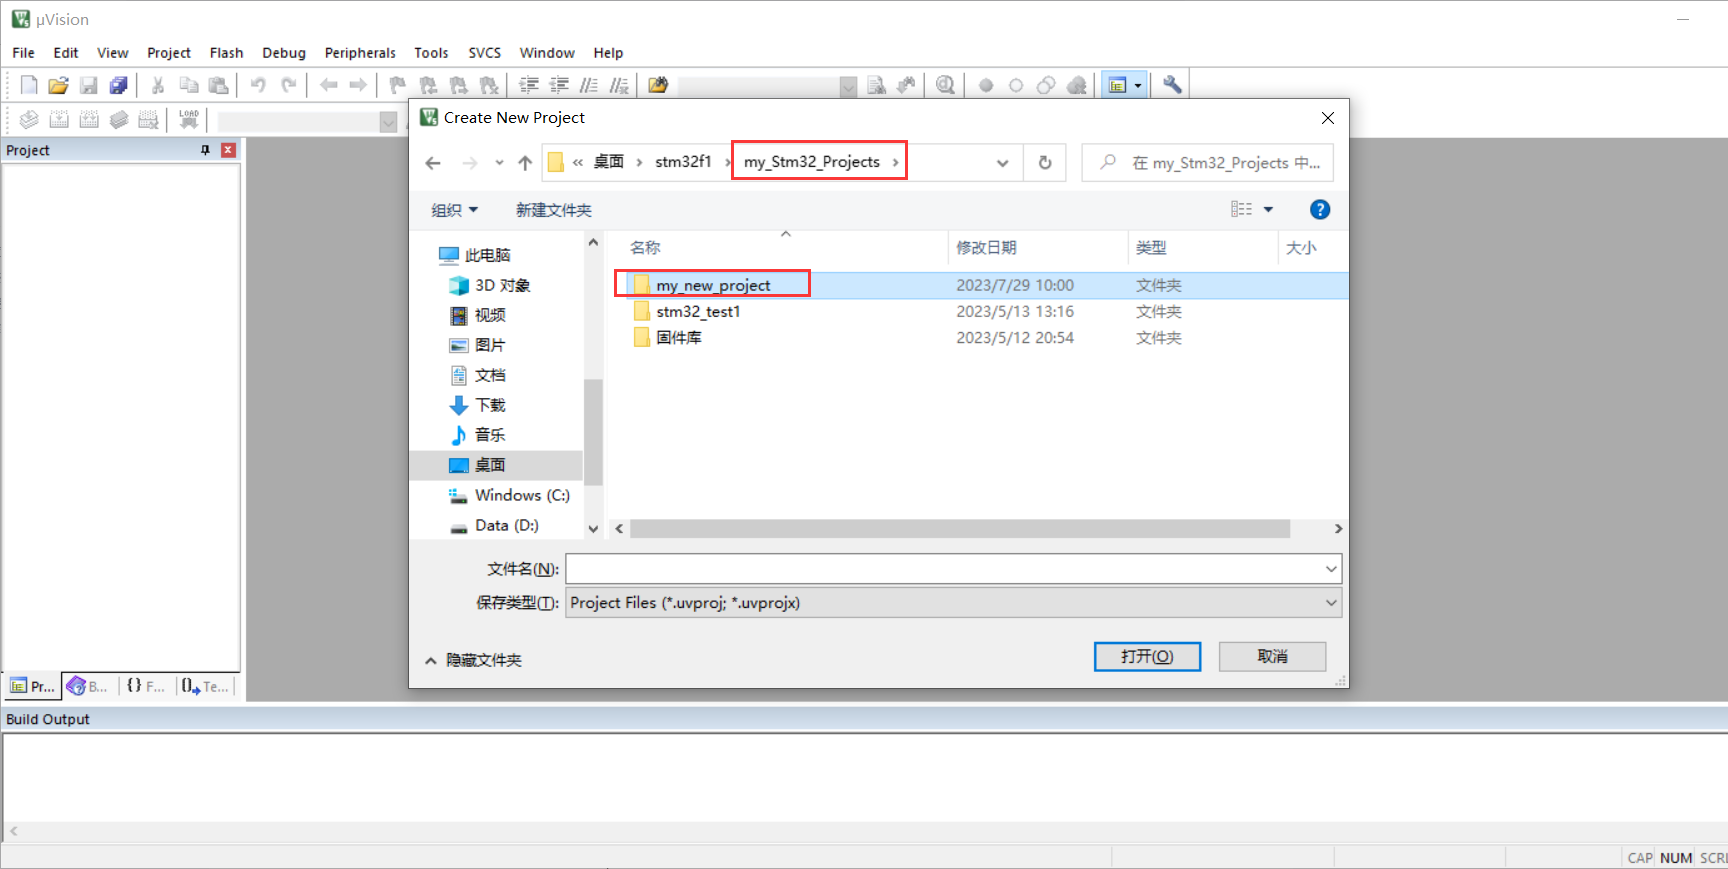Open the 文件名 combo box dropdown arrow

pos(1331,569)
